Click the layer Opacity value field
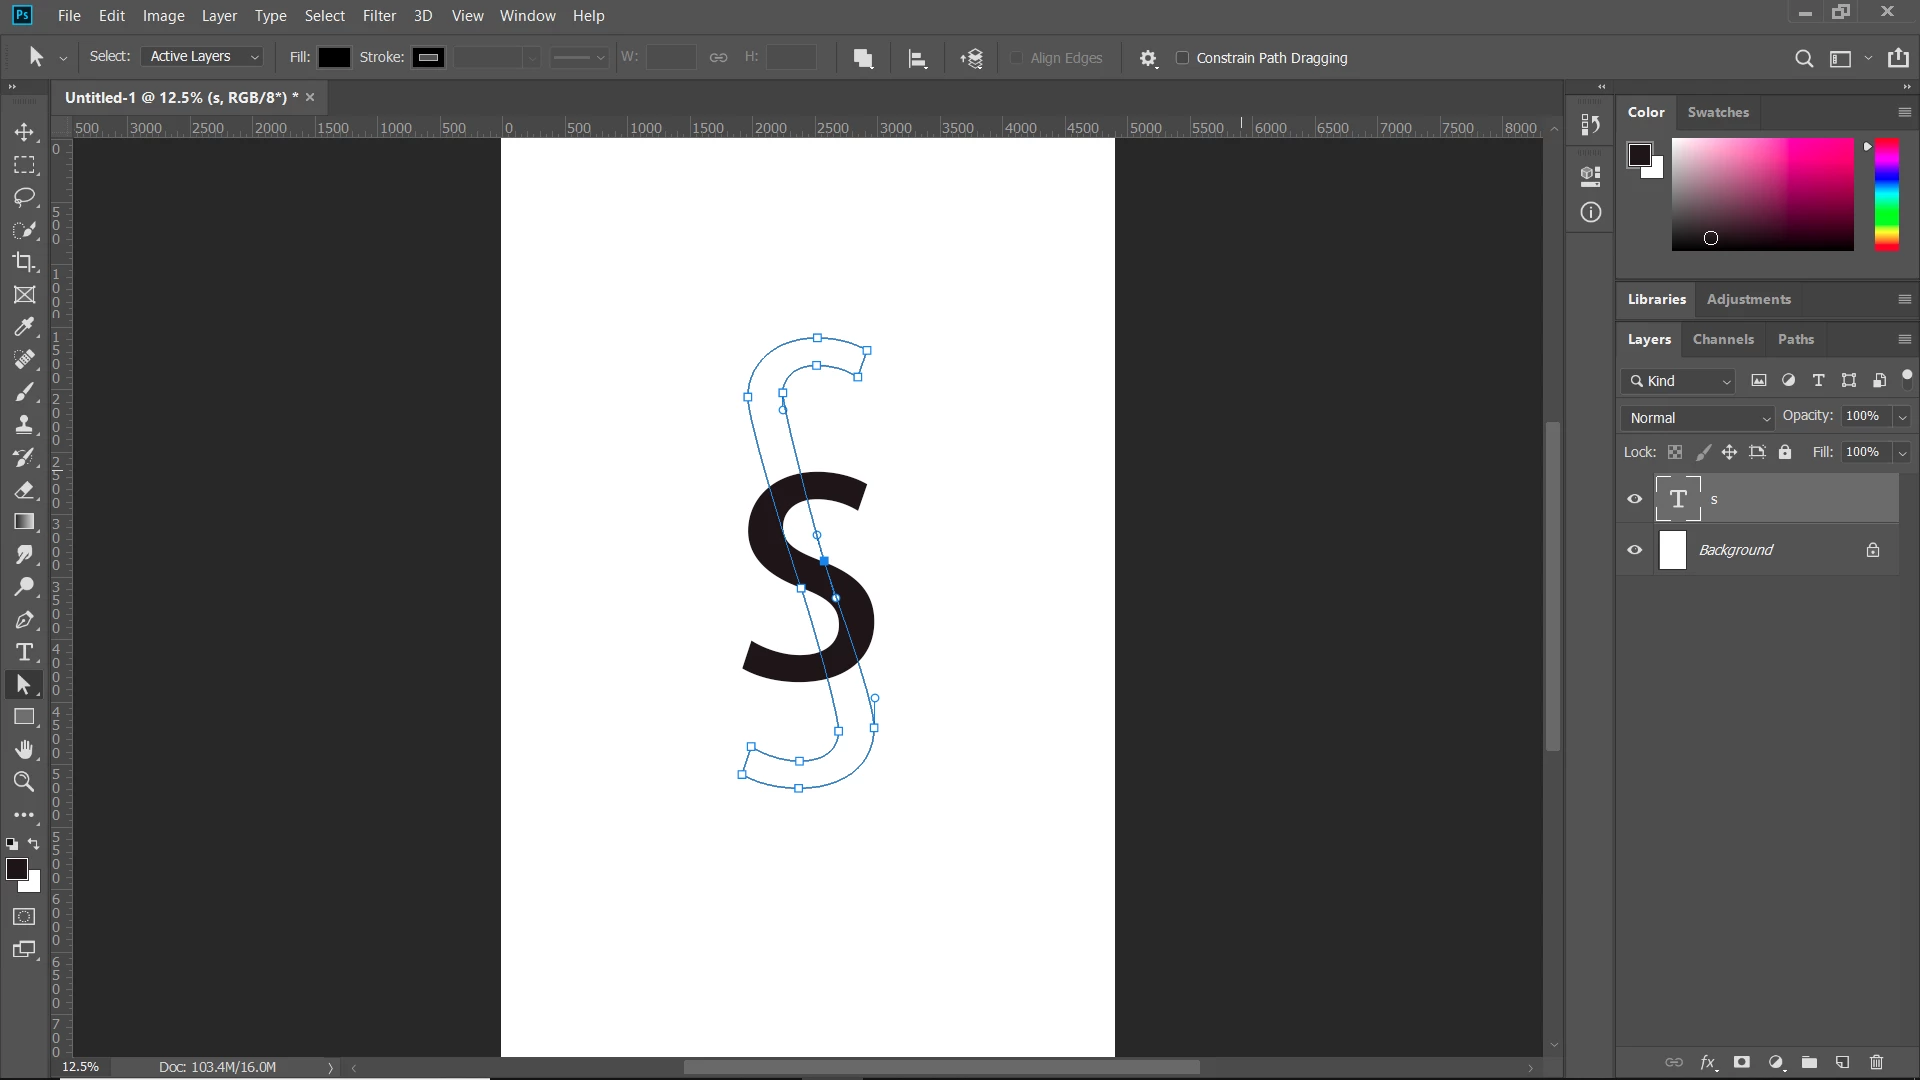Viewport: 1920px width, 1080px height. click(1862, 416)
